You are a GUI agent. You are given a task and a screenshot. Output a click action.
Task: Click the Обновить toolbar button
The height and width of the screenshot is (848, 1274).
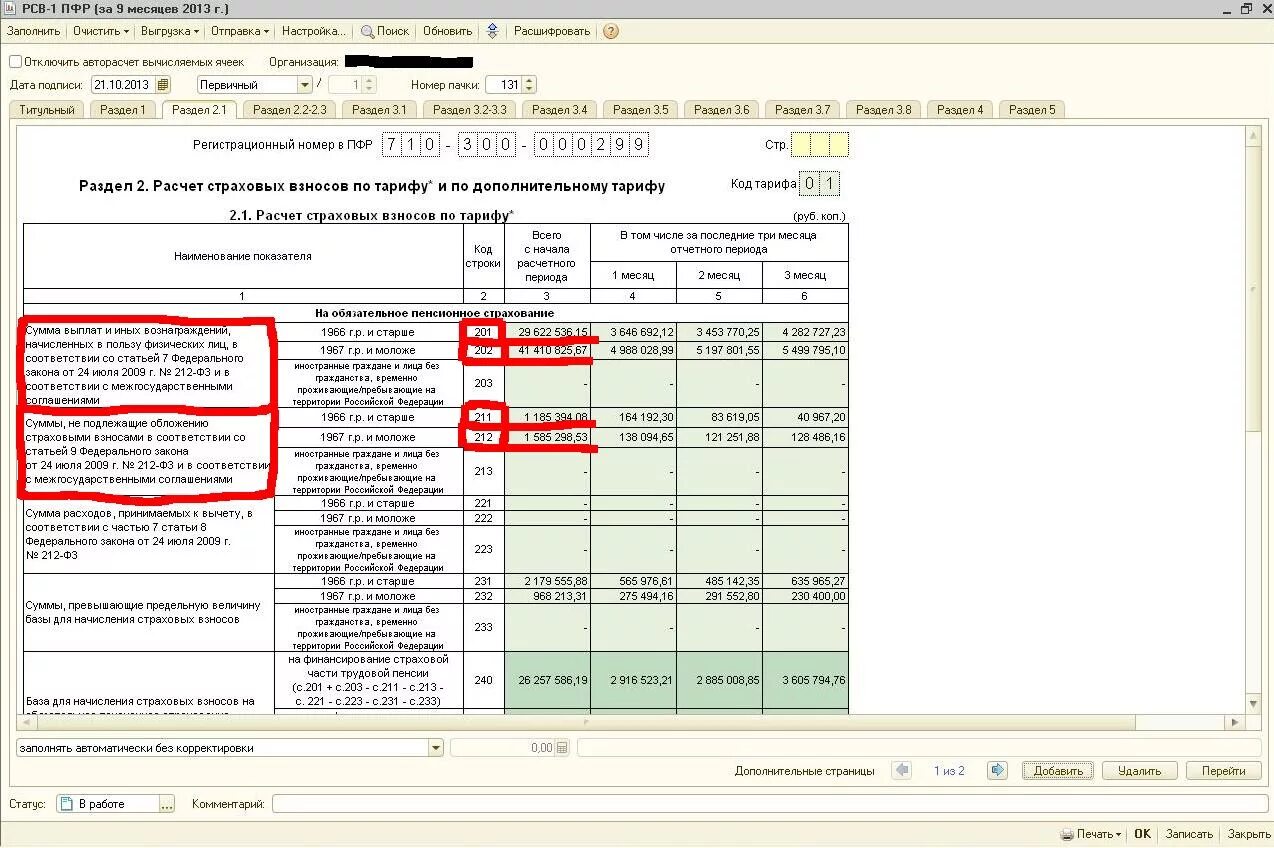[x=448, y=31]
